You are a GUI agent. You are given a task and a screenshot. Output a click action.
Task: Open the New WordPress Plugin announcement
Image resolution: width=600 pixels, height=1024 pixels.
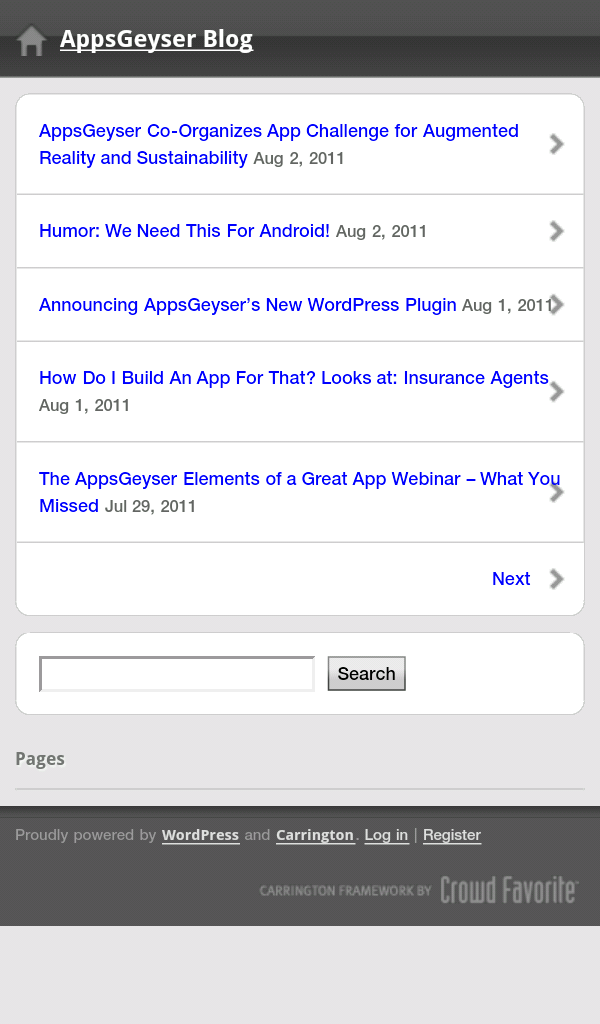[x=247, y=305]
